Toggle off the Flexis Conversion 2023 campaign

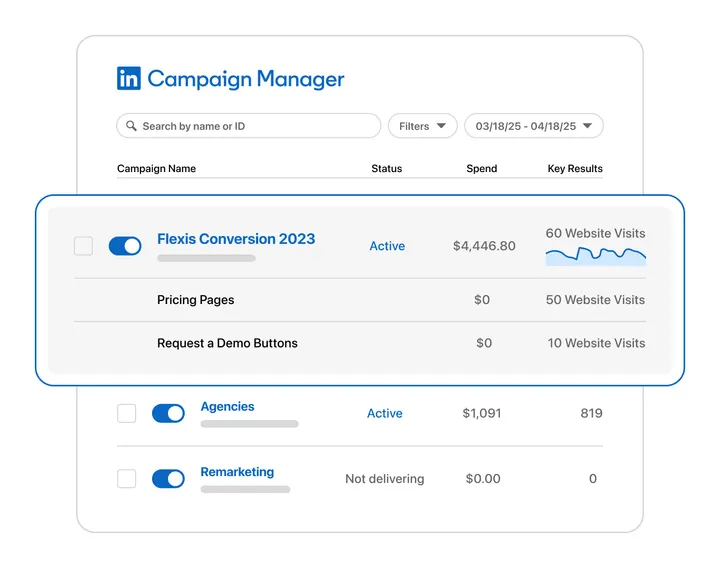[x=125, y=246]
